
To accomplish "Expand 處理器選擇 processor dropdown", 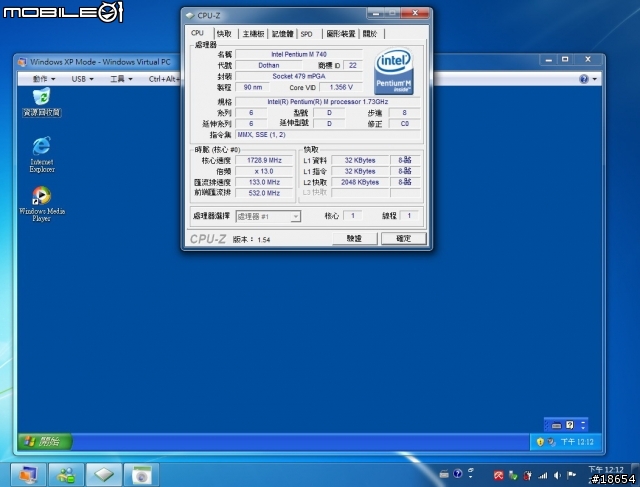I will [x=296, y=216].
